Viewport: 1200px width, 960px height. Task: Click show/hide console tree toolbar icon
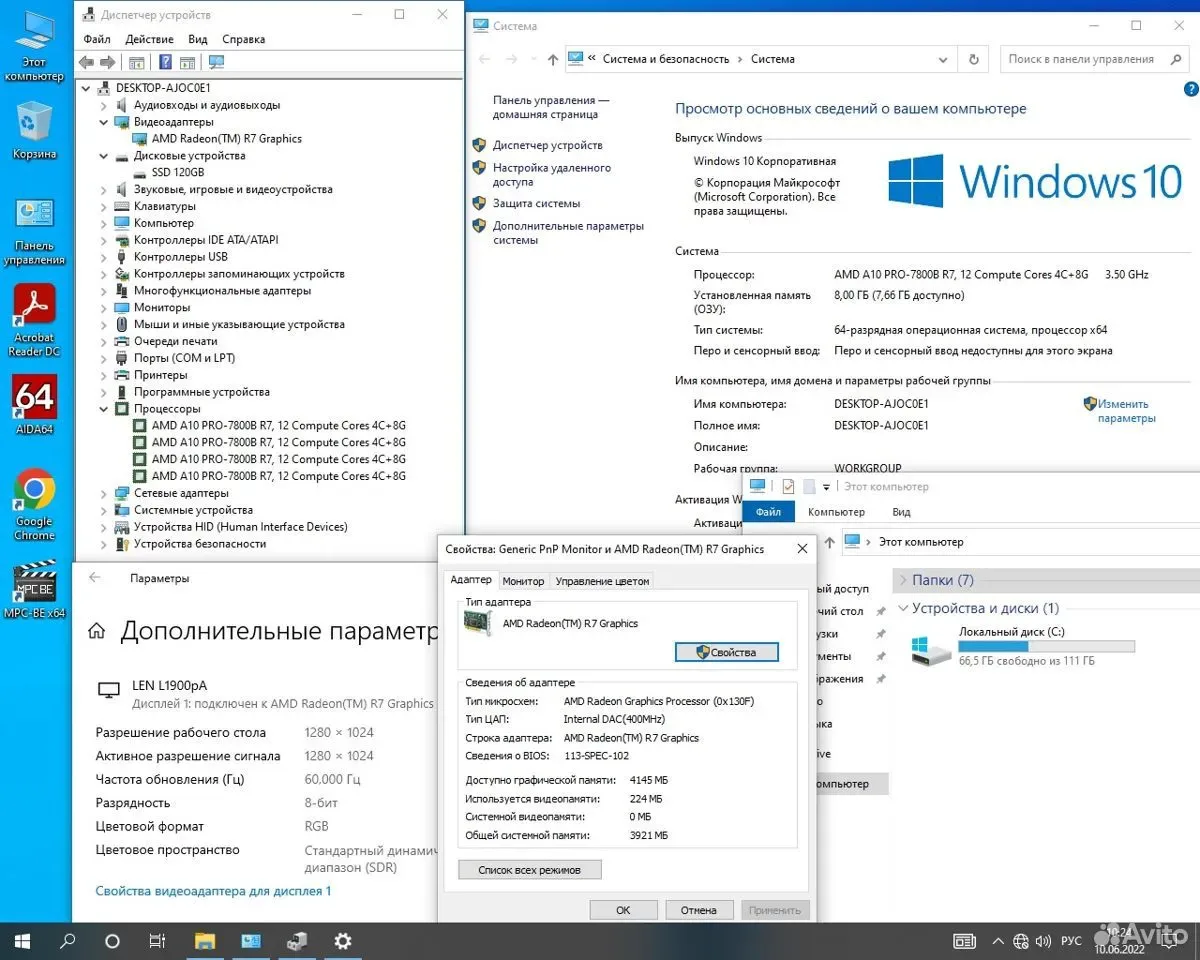pyautogui.click(x=137, y=62)
